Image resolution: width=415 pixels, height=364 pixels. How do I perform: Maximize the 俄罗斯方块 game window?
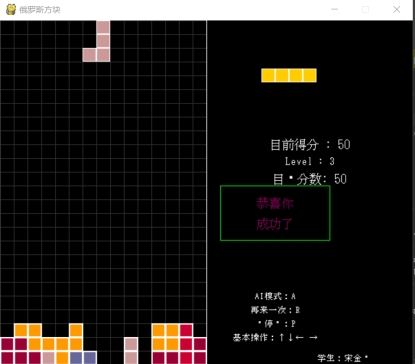pos(366,9)
